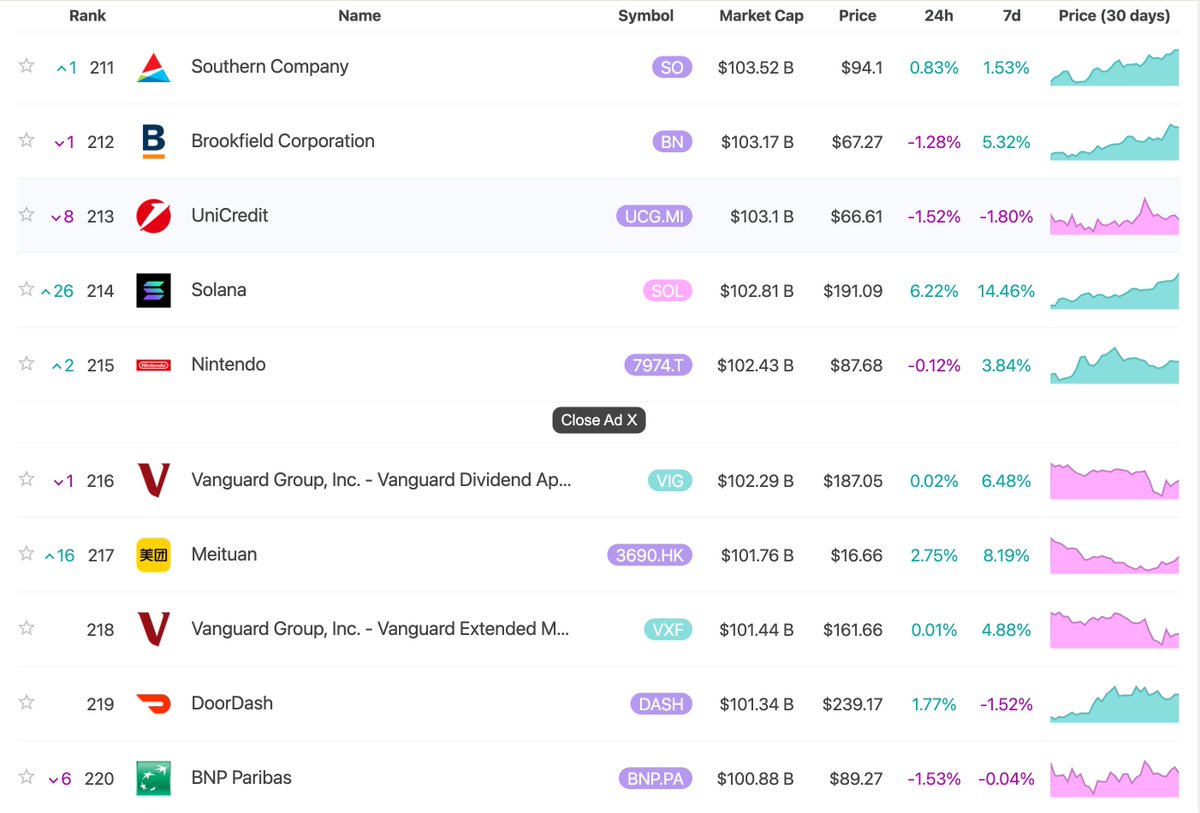The width and height of the screenshot is (1200, 813).
Task: Click the BN symbol badge
Action: tap(673, 142)
